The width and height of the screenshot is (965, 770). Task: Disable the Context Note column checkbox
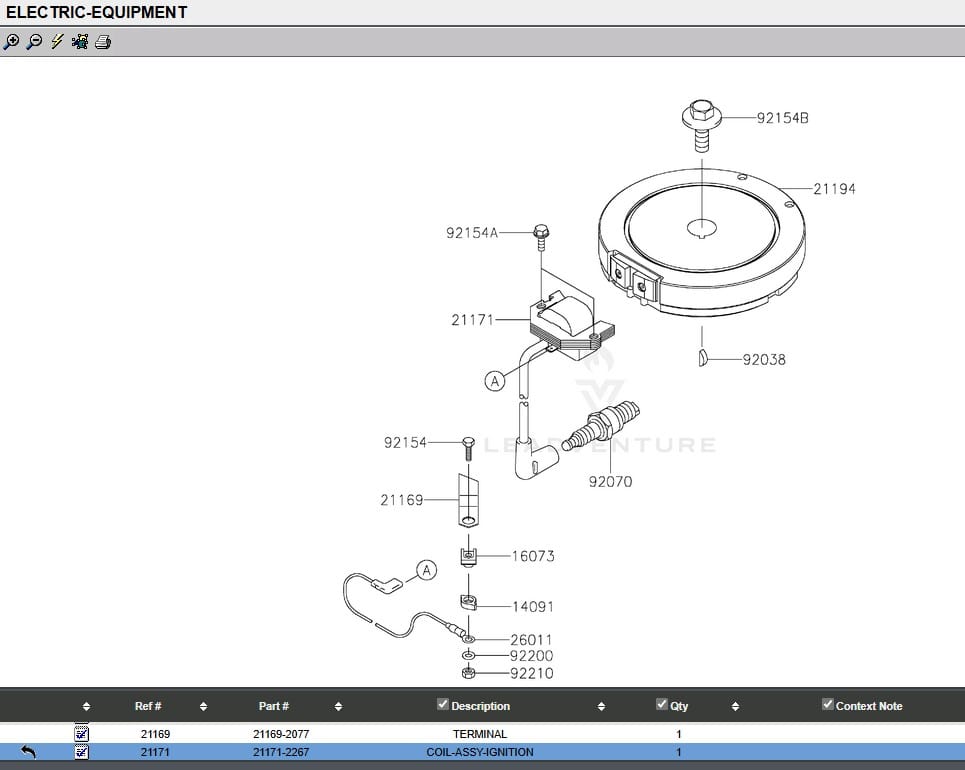click(x=827, y=705)
